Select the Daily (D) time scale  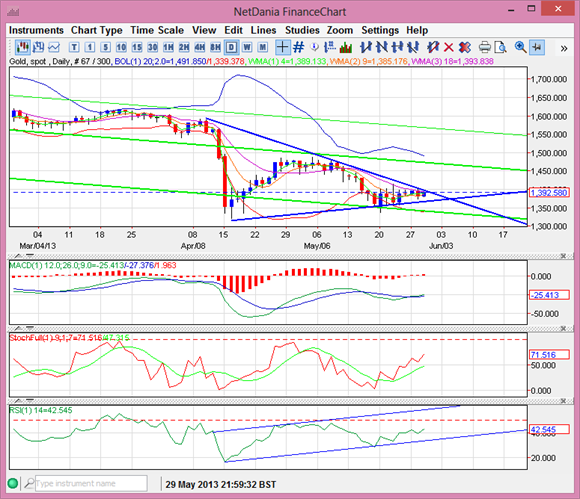pyautogui.click(x=231, y=47)
